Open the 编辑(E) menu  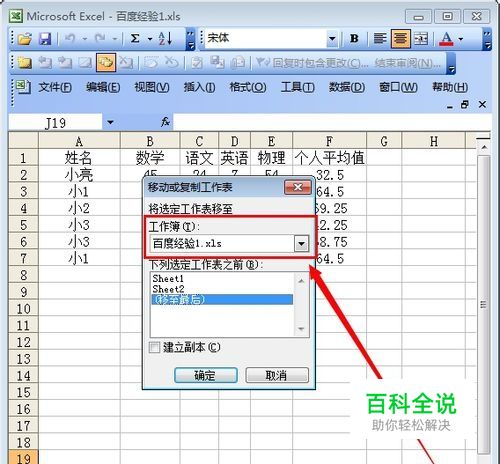point(103,87)
